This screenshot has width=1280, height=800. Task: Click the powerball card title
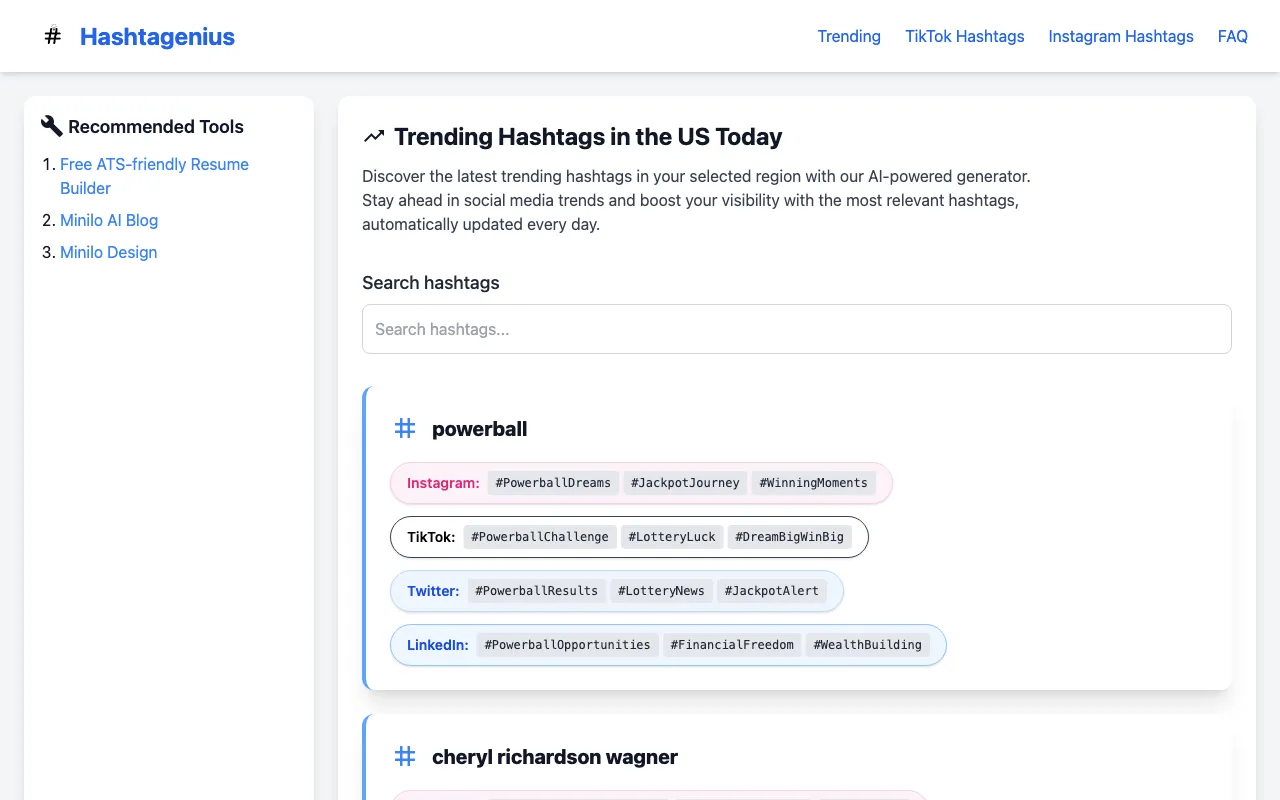pos(479,429)
